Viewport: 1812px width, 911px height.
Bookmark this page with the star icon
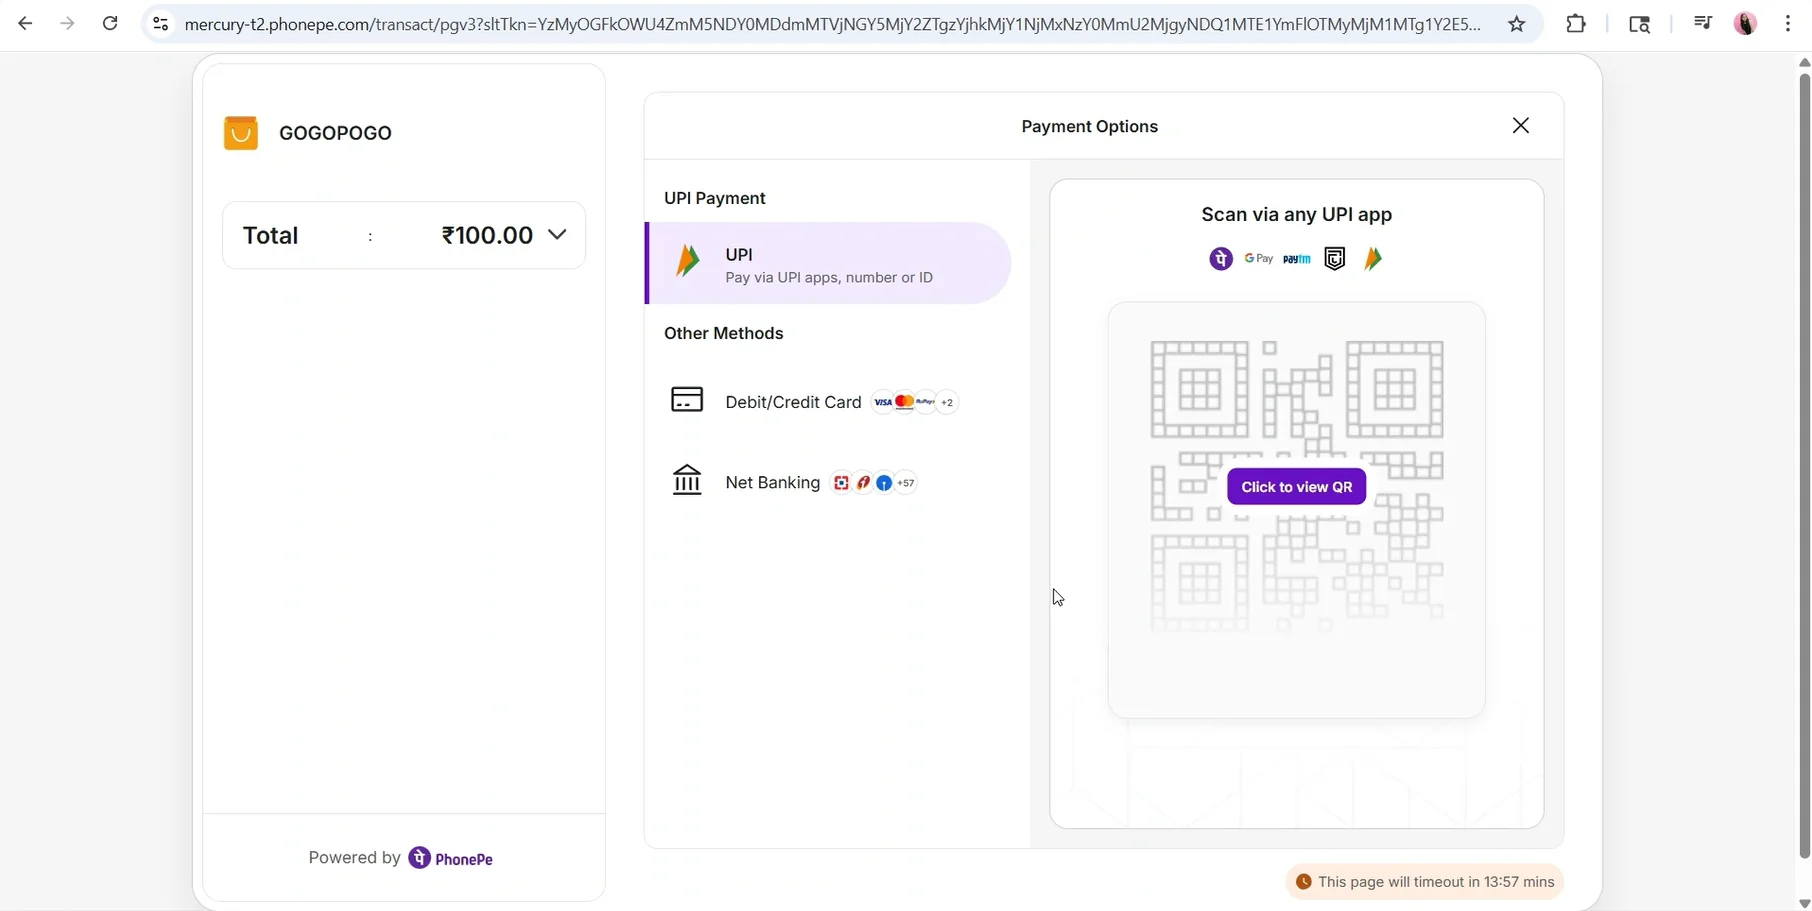tap(1517, 24)
